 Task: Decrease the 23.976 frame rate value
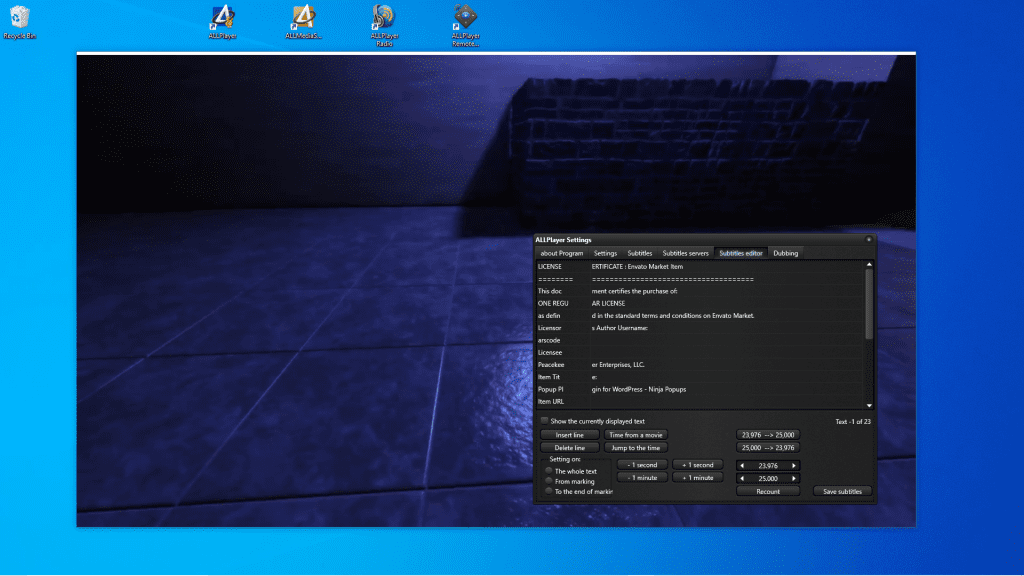coord(742,466)
